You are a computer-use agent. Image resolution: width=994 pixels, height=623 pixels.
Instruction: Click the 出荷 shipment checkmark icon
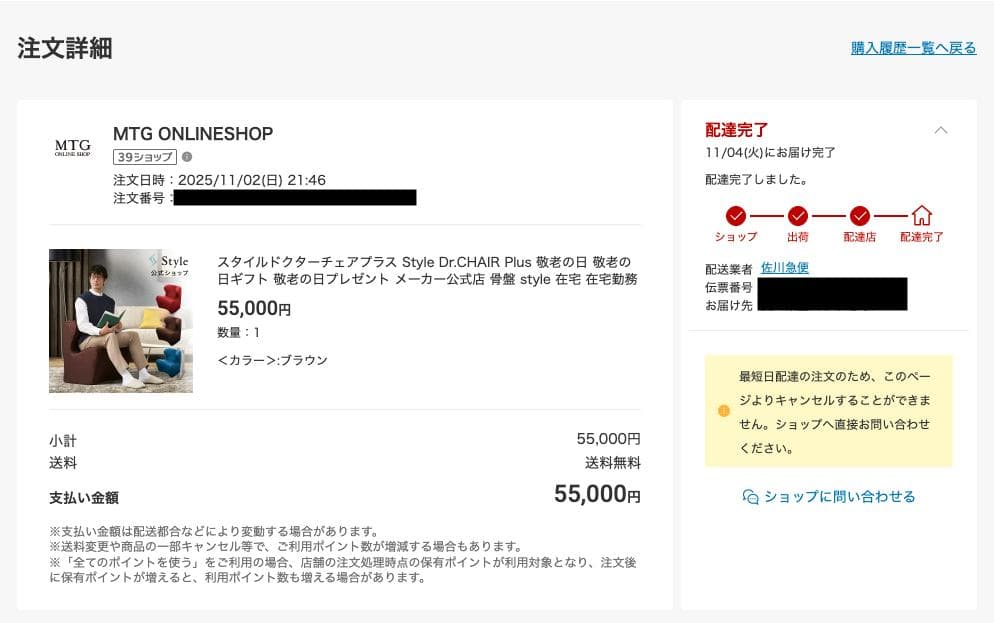[798, 216]
